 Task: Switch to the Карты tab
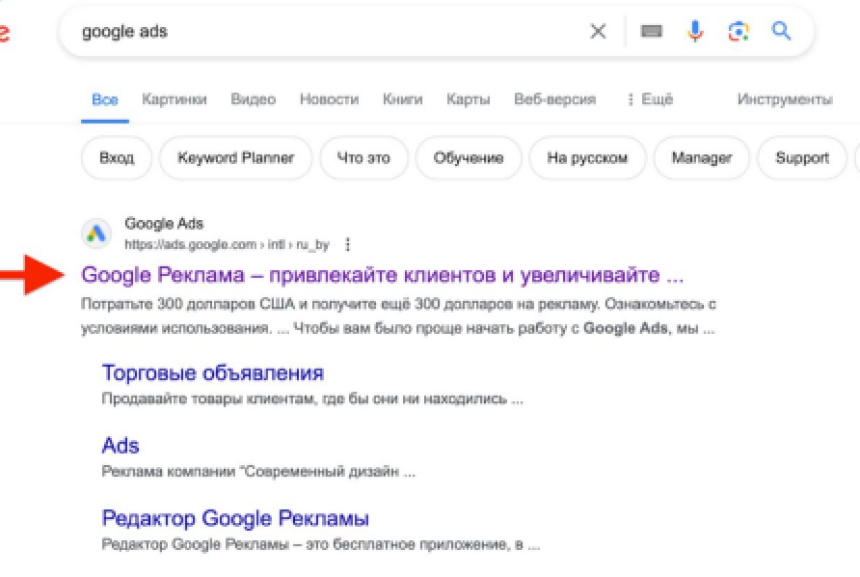coord(468,99)
